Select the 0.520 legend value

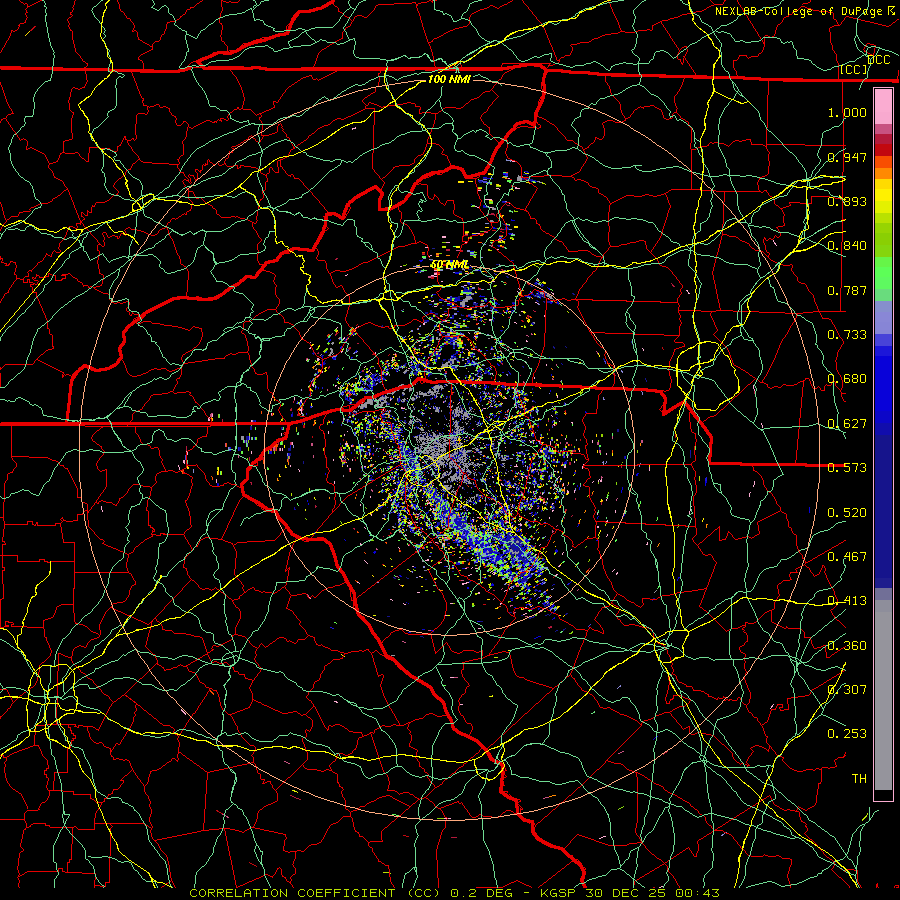coord(847,513)
